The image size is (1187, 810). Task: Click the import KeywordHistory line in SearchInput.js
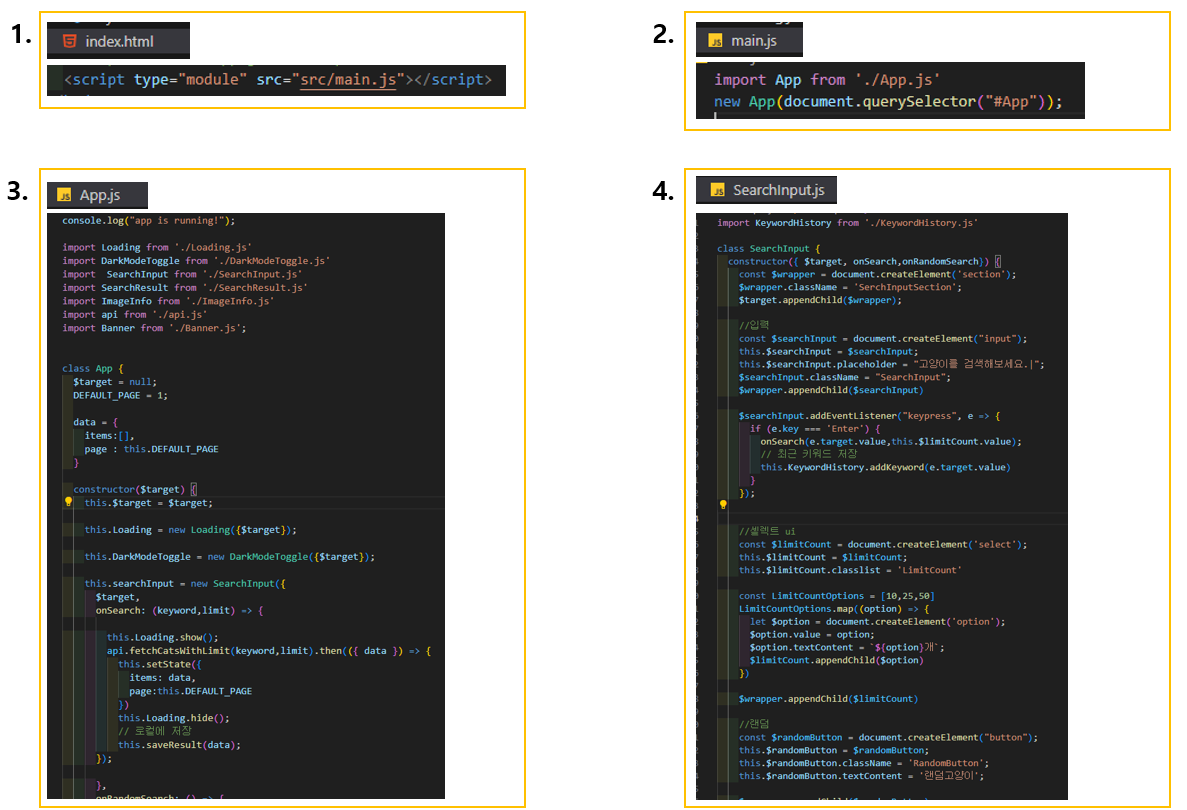(x=847, y=223)
